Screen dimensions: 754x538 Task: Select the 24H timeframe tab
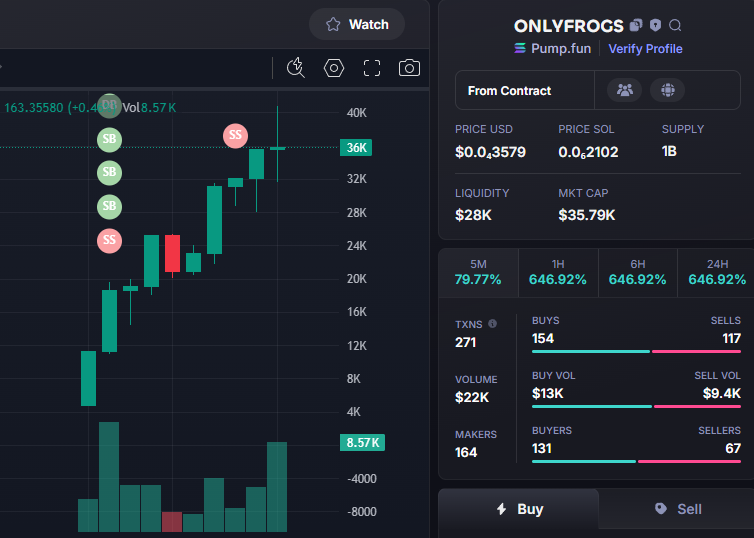716,273
